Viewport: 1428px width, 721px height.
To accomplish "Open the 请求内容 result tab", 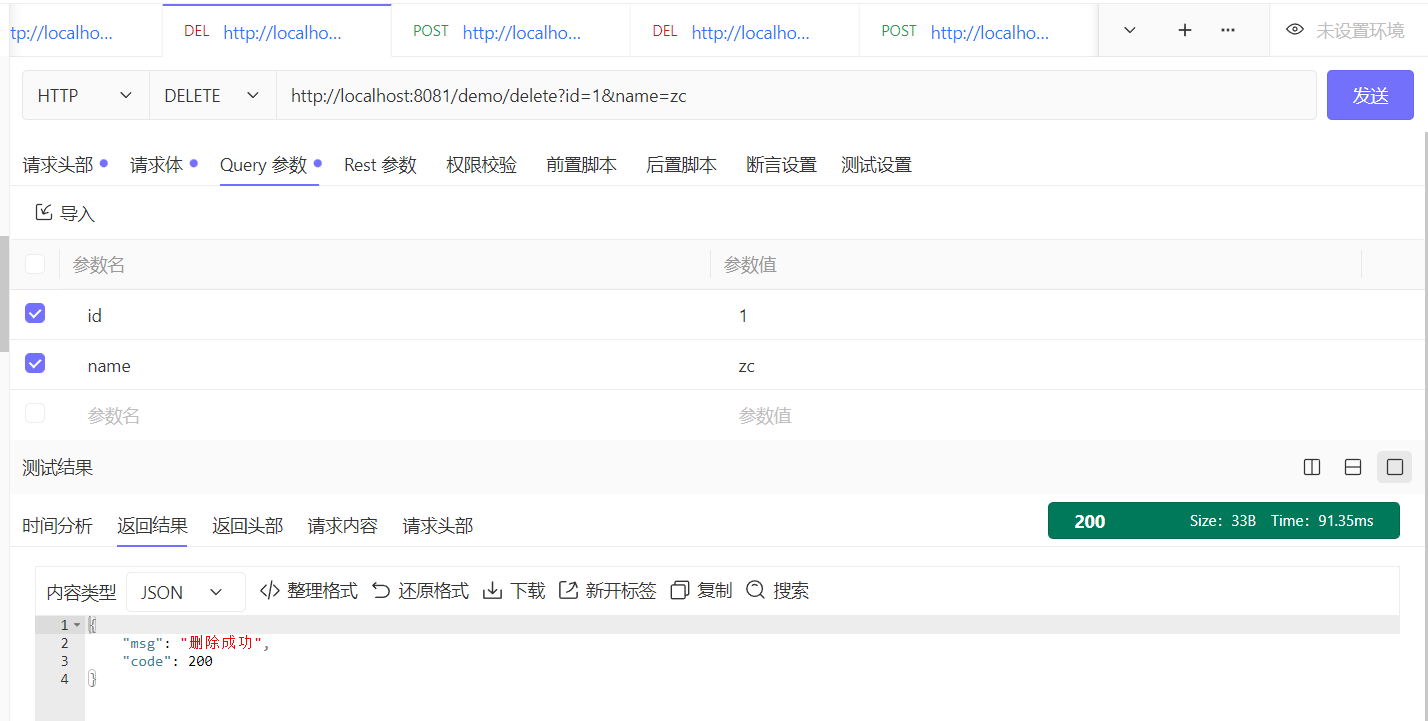I will pyautogui.click(x=343, y=526).
